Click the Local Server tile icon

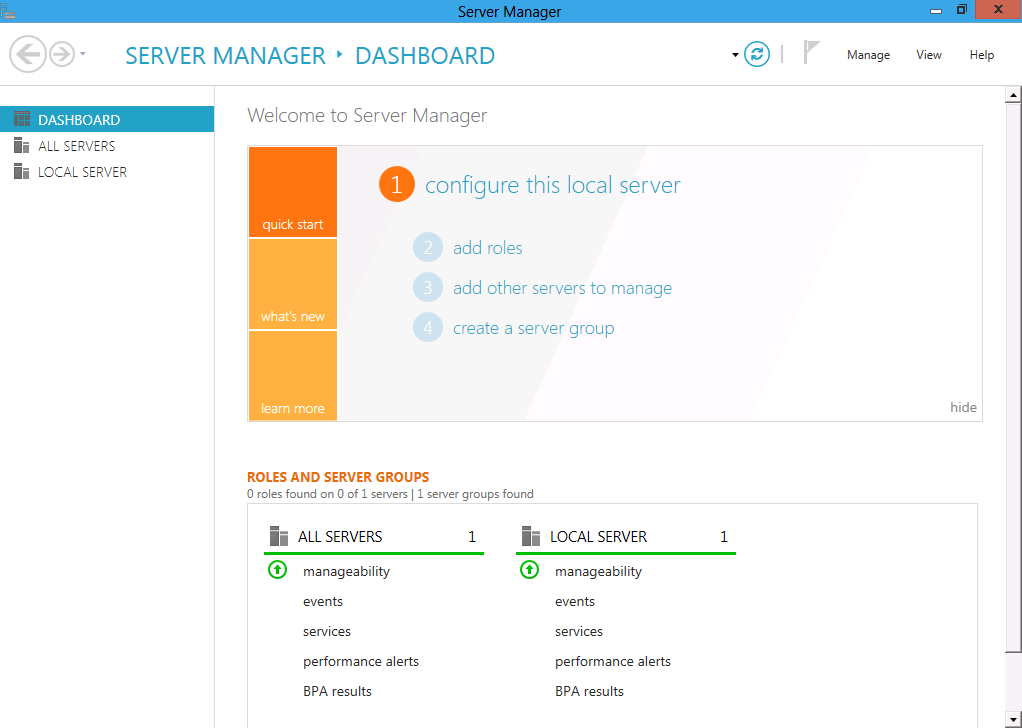[x=531, y=537]
